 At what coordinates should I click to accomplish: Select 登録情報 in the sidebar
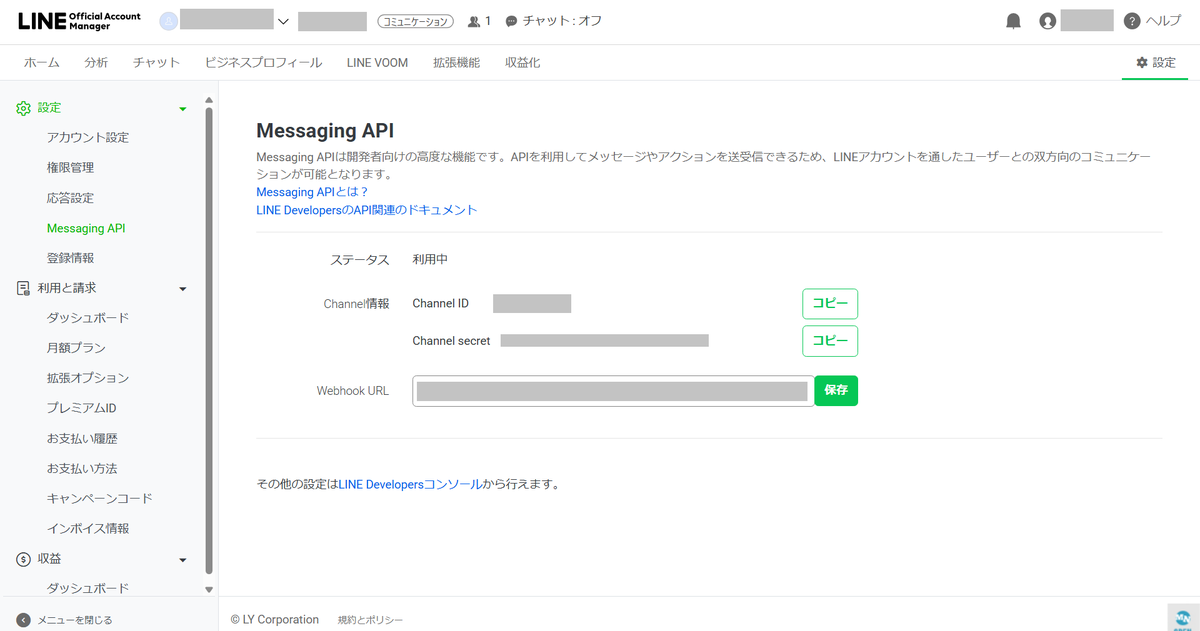click(x=70, y=258)
